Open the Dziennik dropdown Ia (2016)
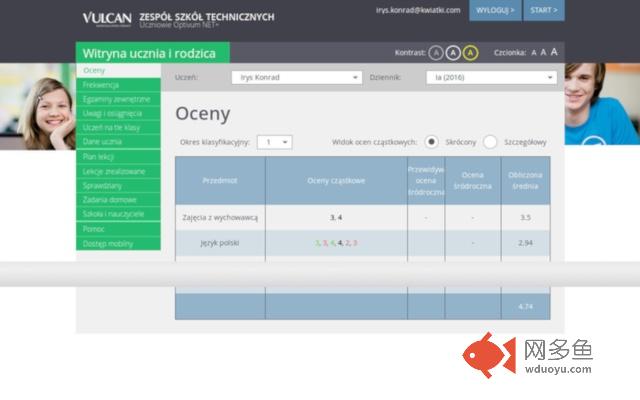This screenshot has width=640, height=400. coord(491,77)
